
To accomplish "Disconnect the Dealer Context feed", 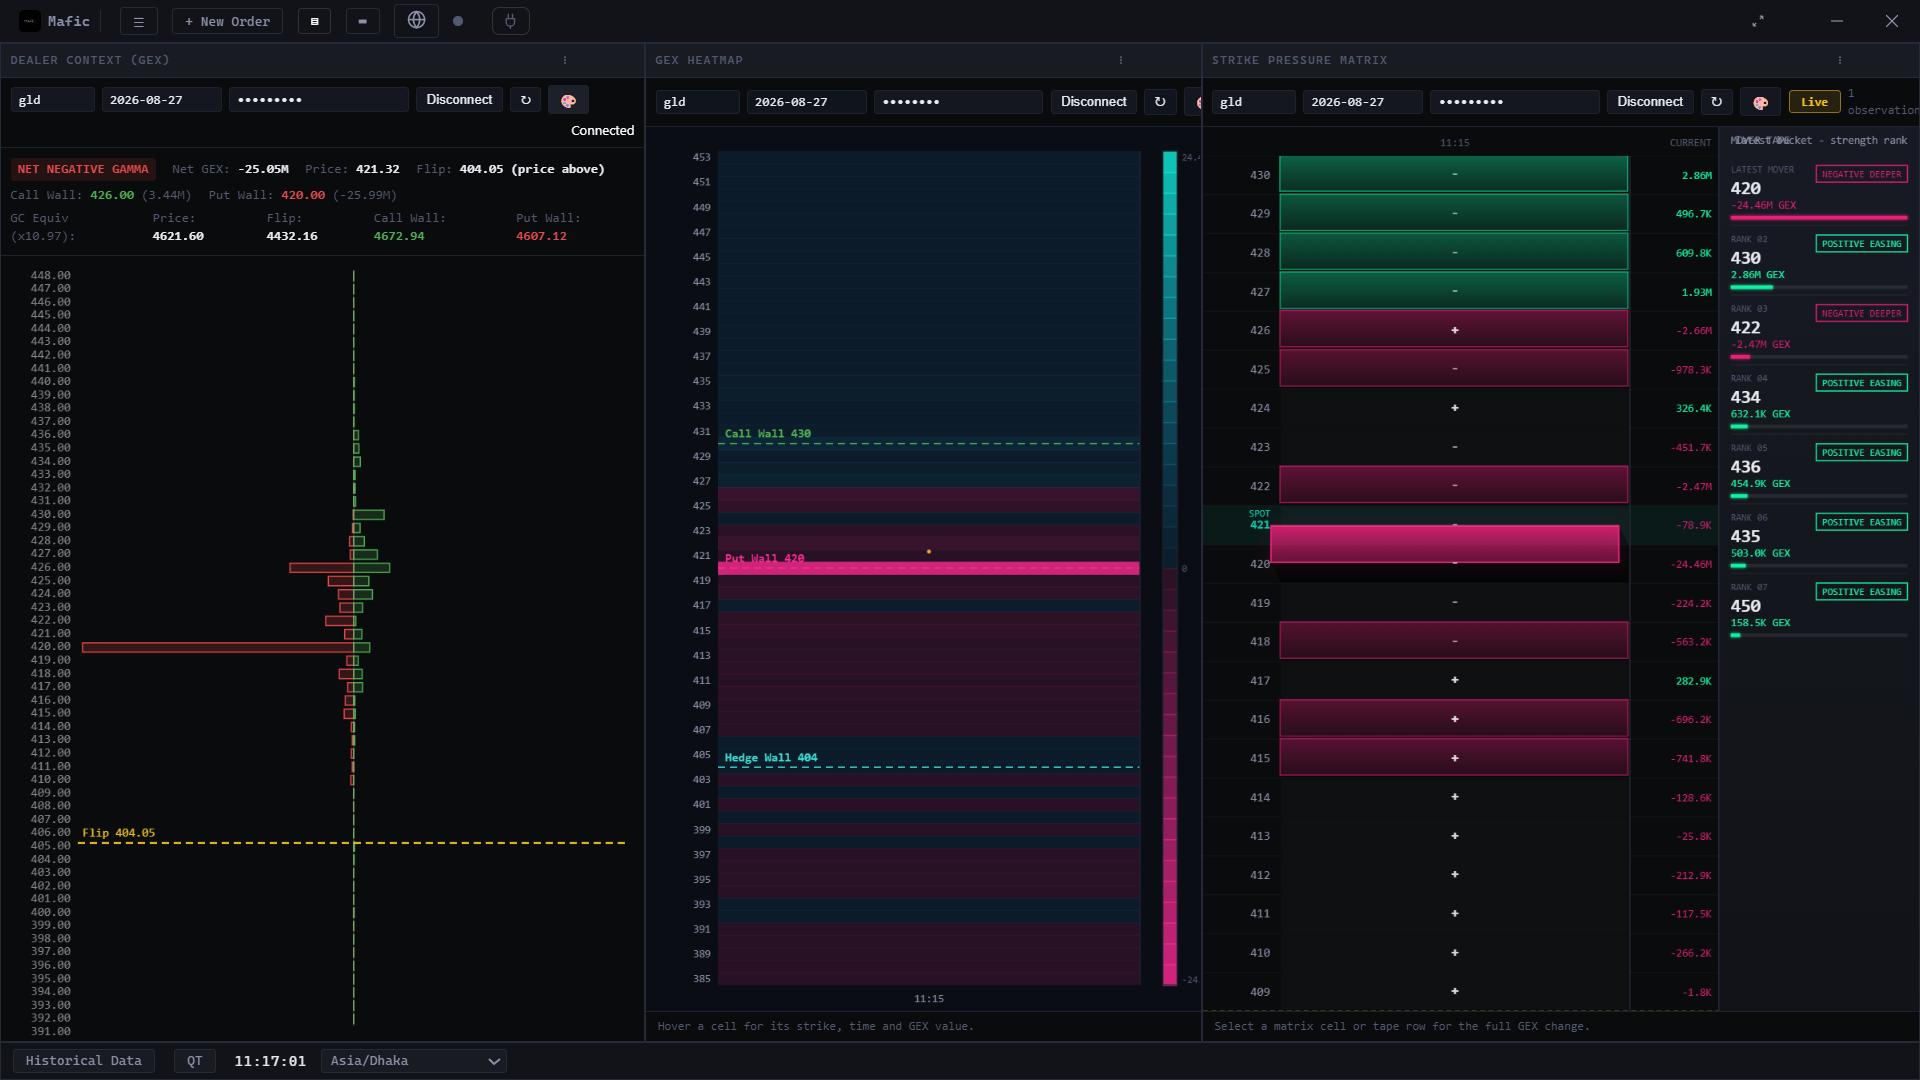I will [x=459, y=100].
